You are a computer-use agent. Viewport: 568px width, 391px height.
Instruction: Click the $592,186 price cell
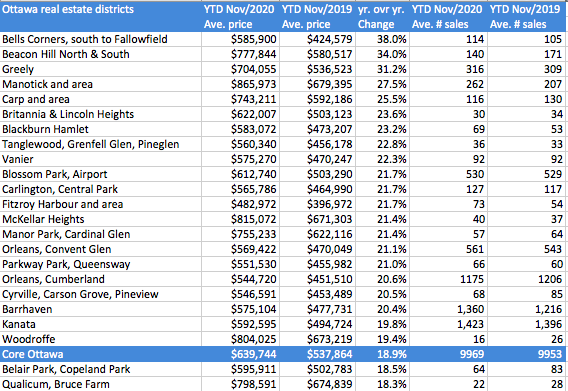(x=317, y=99)
